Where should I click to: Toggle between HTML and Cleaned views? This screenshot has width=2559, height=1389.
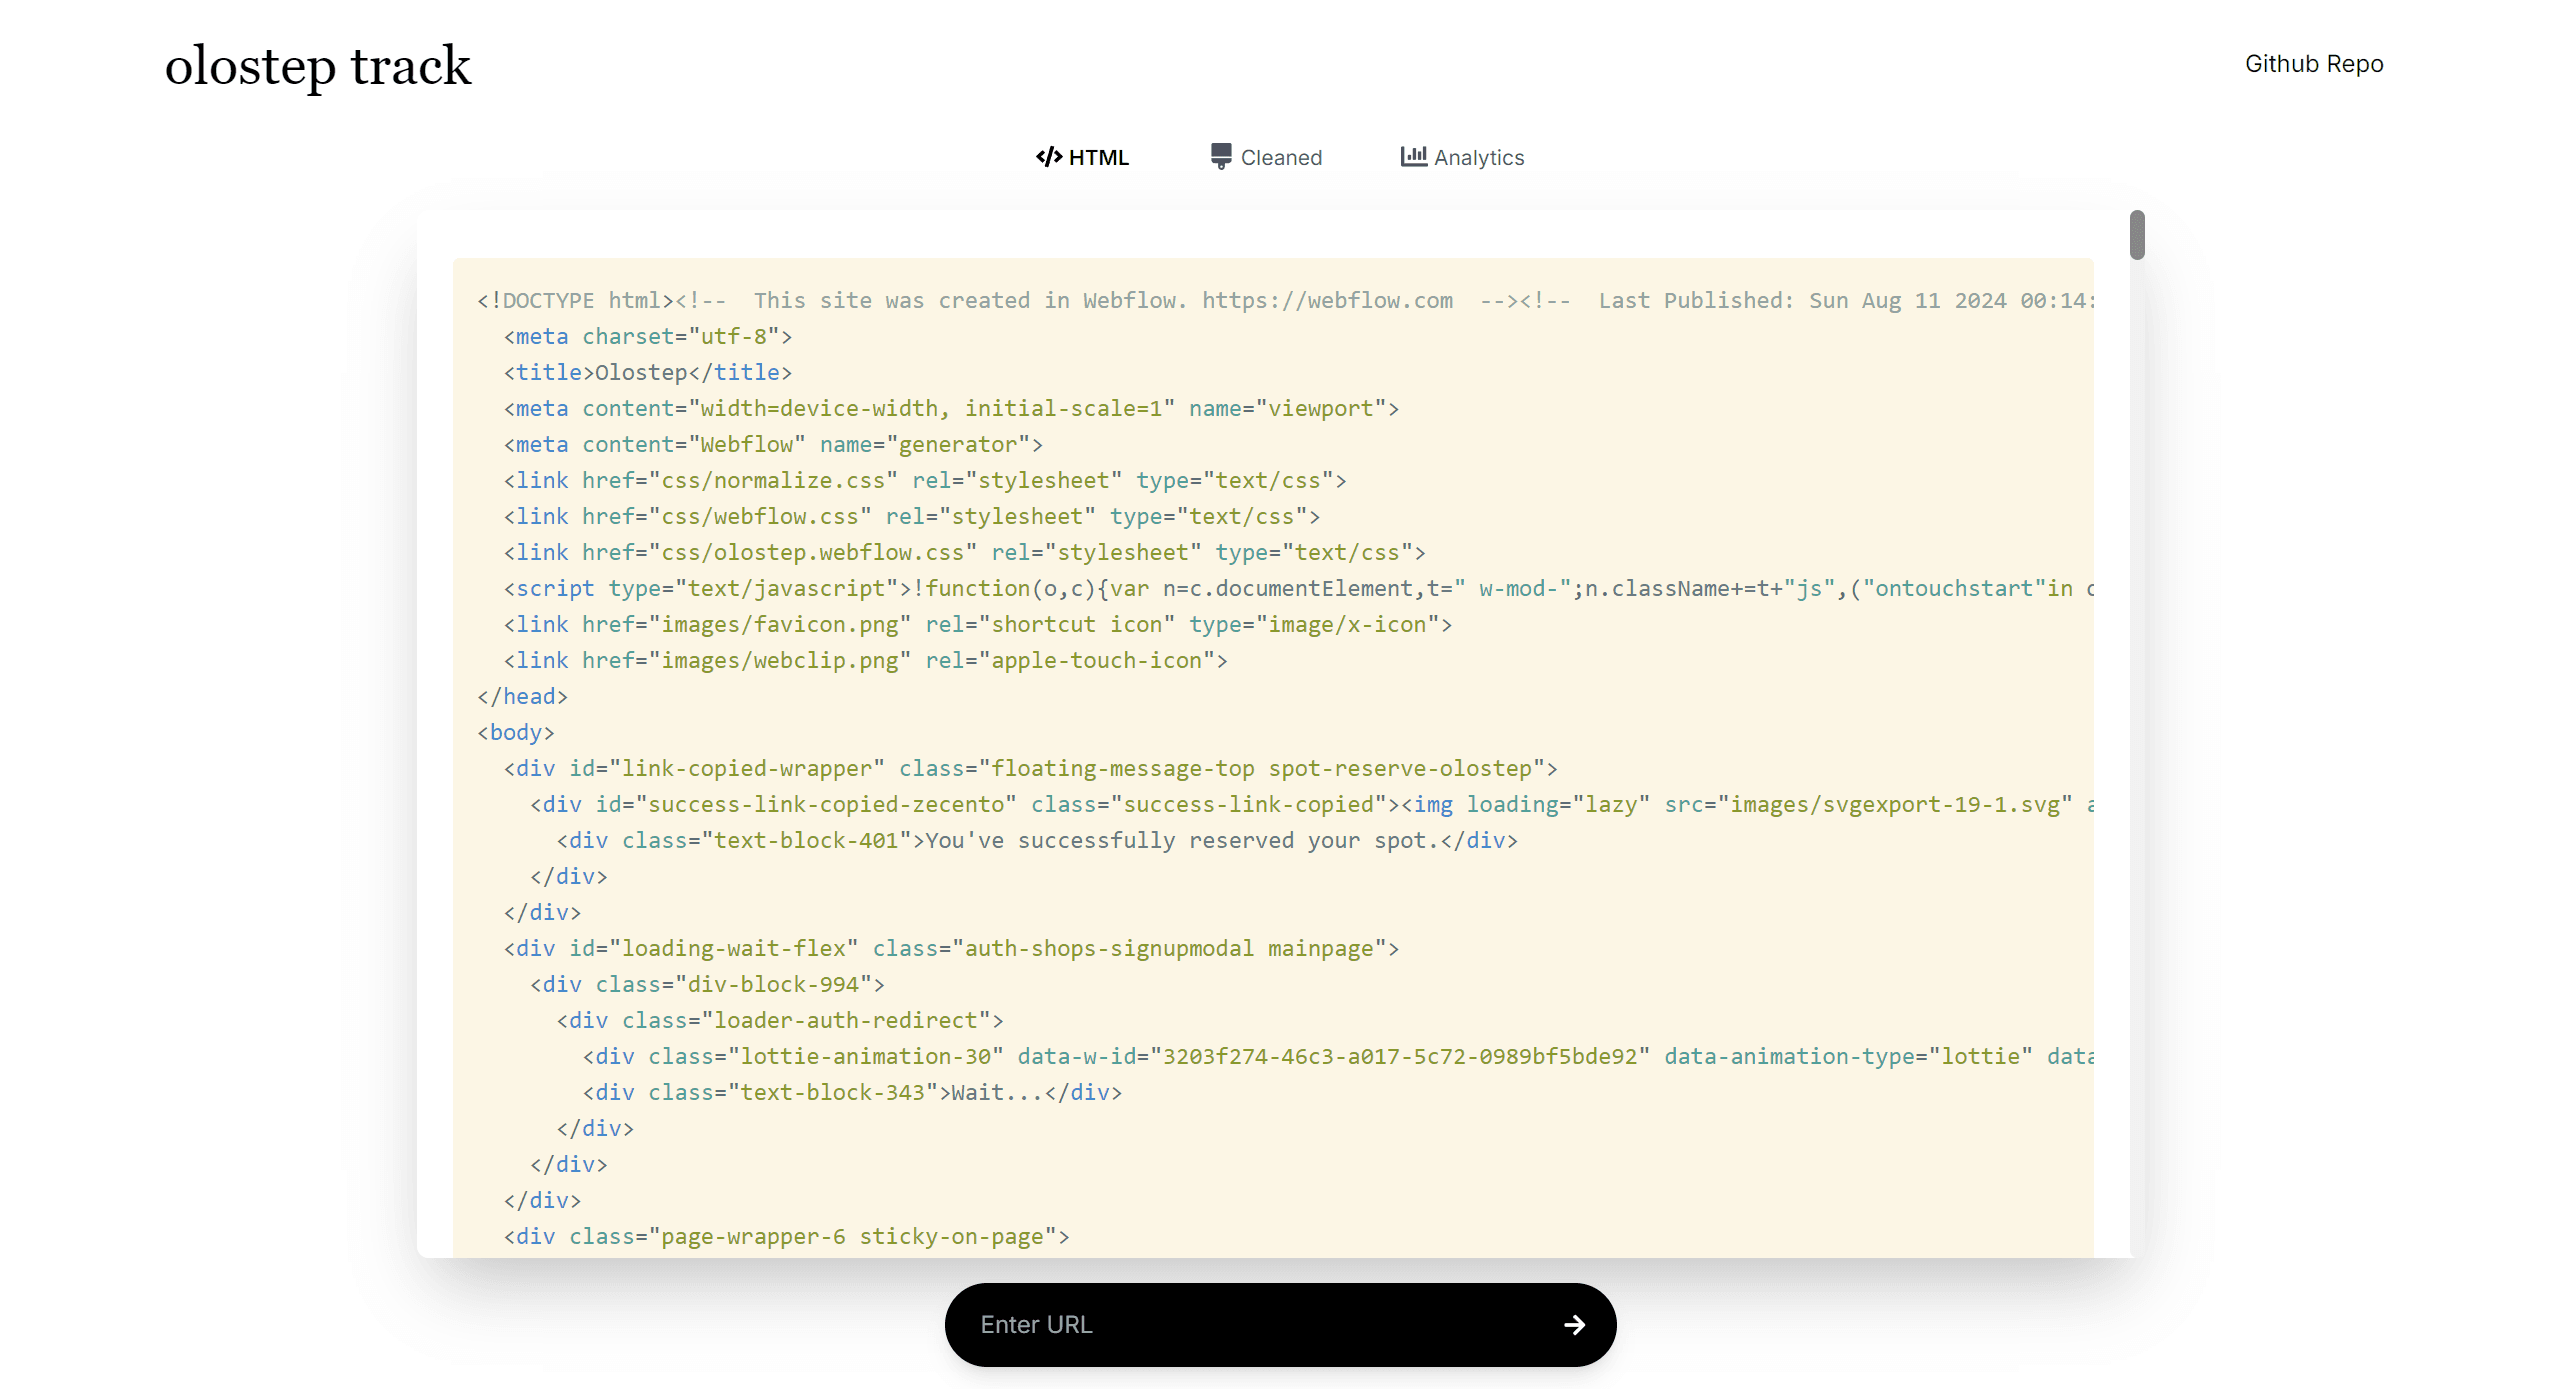pyautogui.click(x=1266, y=156)
